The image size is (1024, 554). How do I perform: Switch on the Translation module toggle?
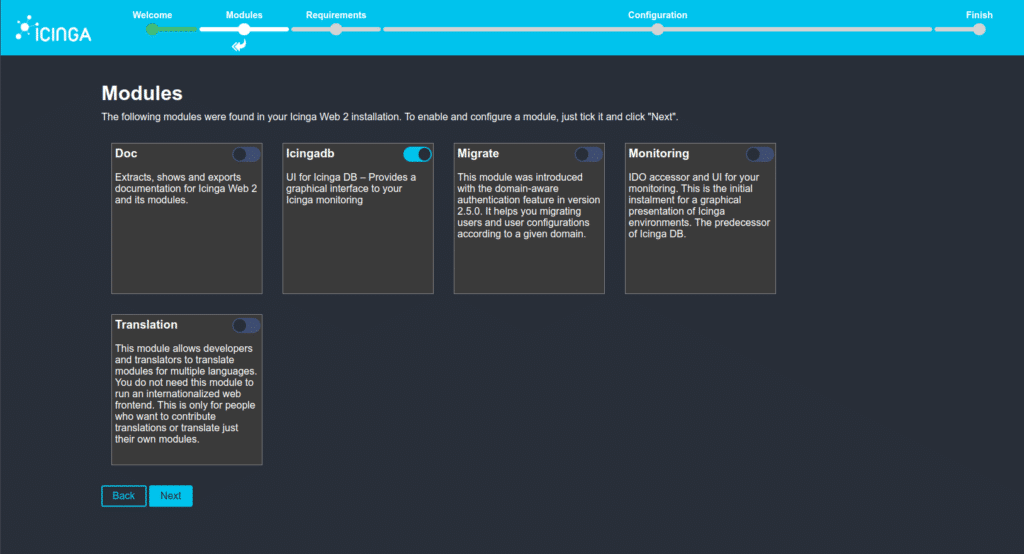[246, 325]
